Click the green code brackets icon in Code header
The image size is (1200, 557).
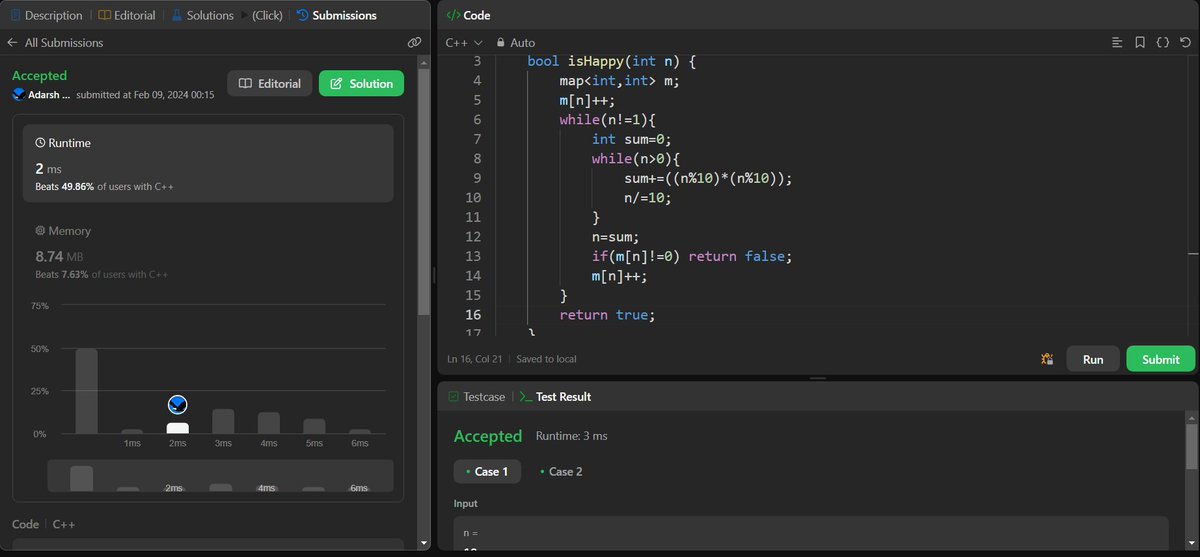click(x=452, y=15)
